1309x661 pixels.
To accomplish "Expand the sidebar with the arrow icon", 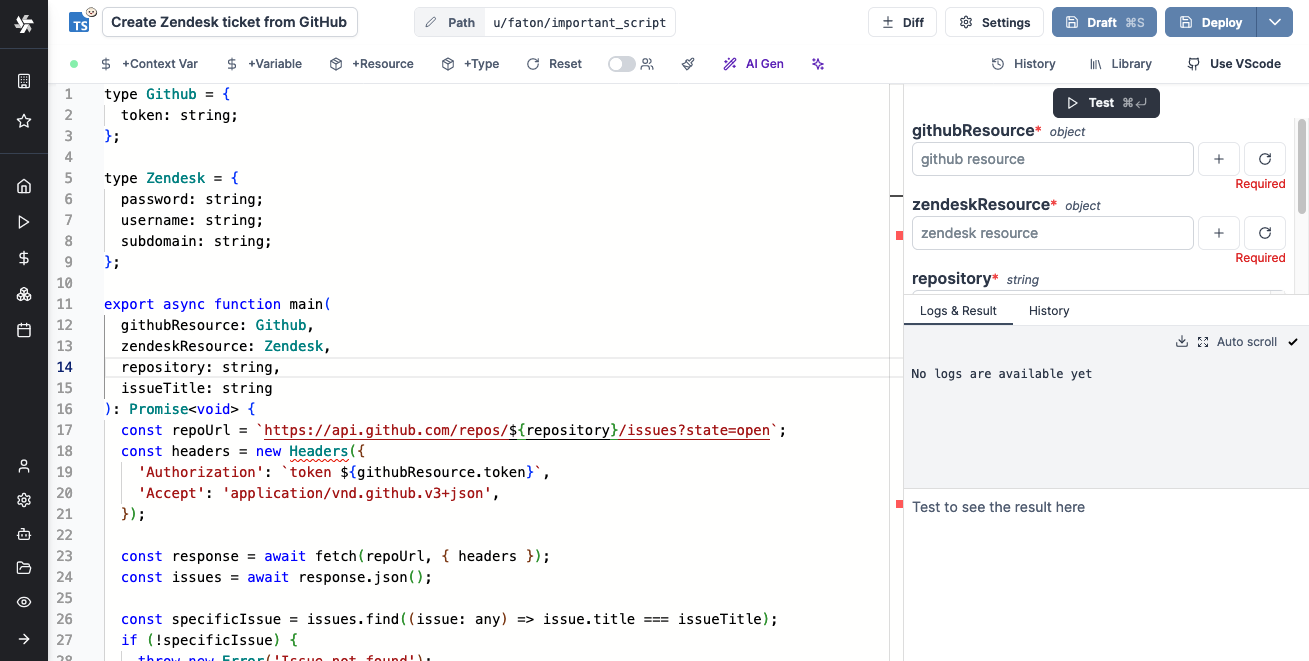I will coord(24,639).
